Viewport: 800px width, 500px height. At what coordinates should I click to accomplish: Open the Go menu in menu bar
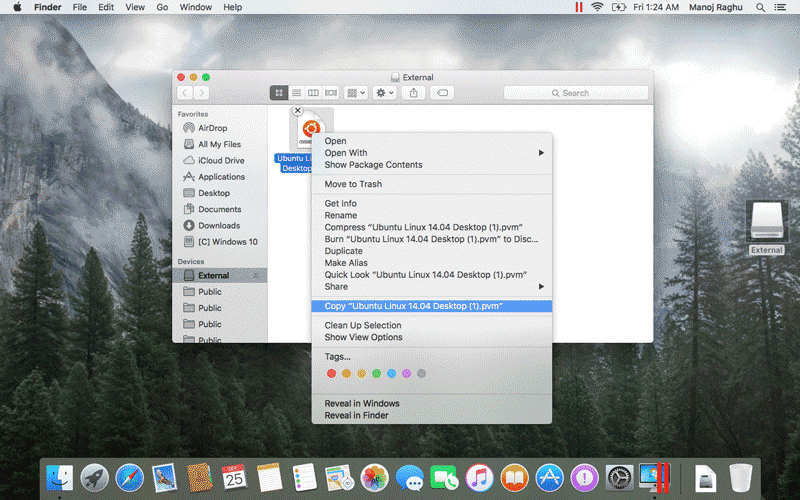162,7
